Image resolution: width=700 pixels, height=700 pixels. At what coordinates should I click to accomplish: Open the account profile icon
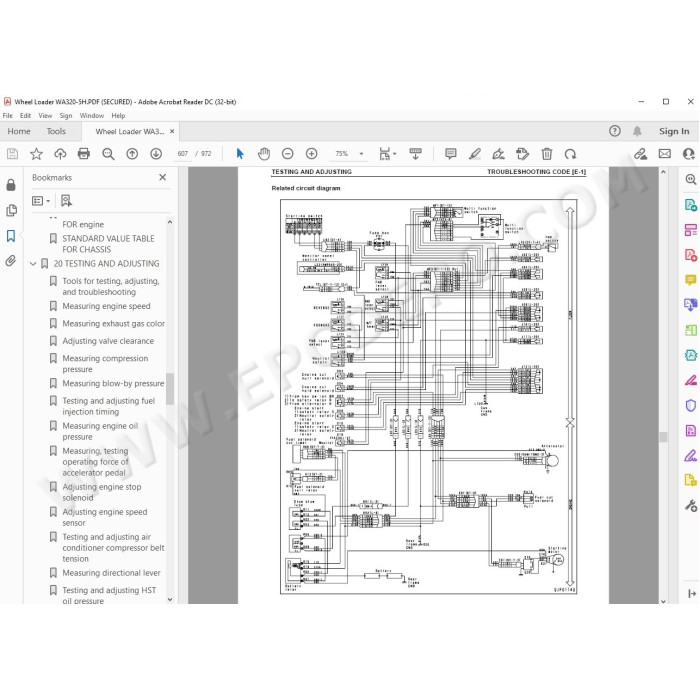tap(689, 154)
